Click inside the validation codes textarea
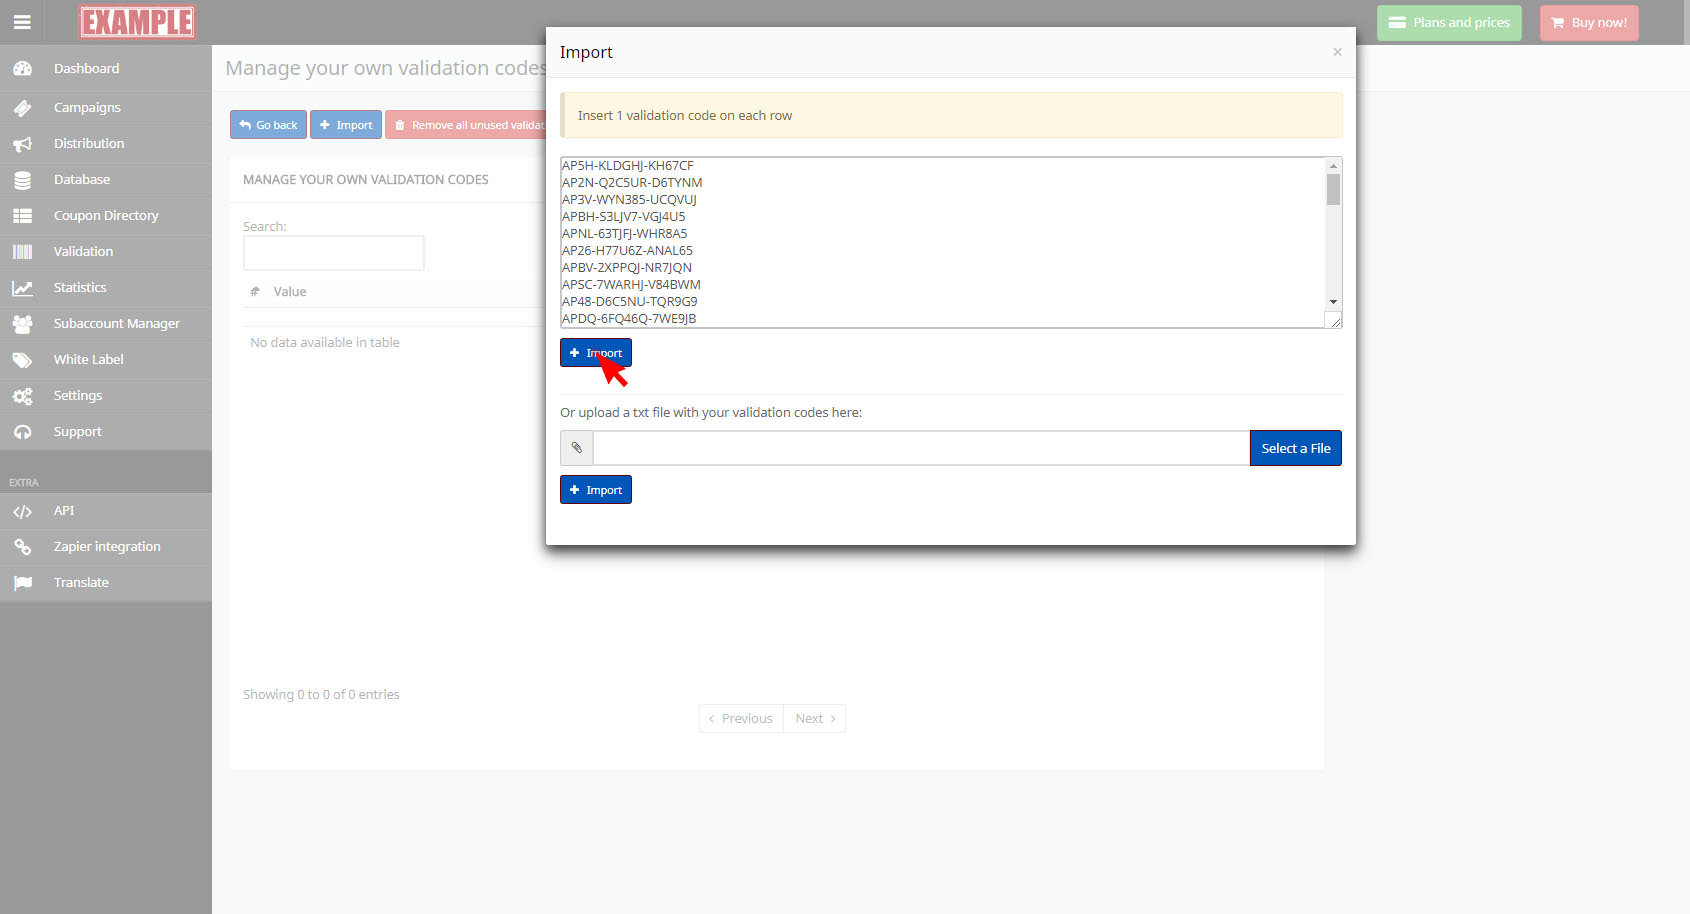 pyautogui.click(x=940, y=242)
